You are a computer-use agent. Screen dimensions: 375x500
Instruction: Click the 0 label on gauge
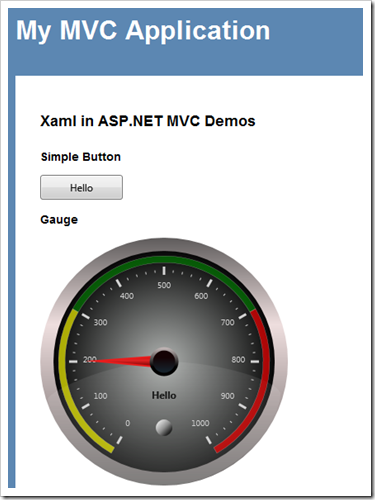(x=128, y=423)
